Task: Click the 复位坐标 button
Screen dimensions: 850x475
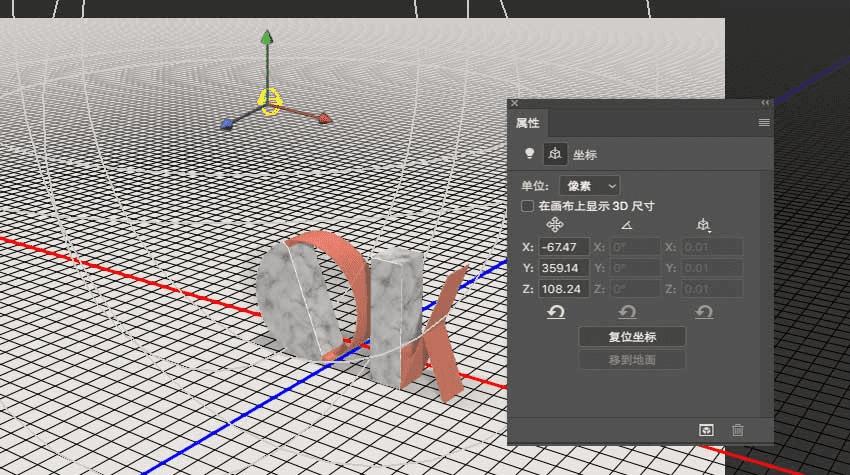Action: (x=632, y=337)
